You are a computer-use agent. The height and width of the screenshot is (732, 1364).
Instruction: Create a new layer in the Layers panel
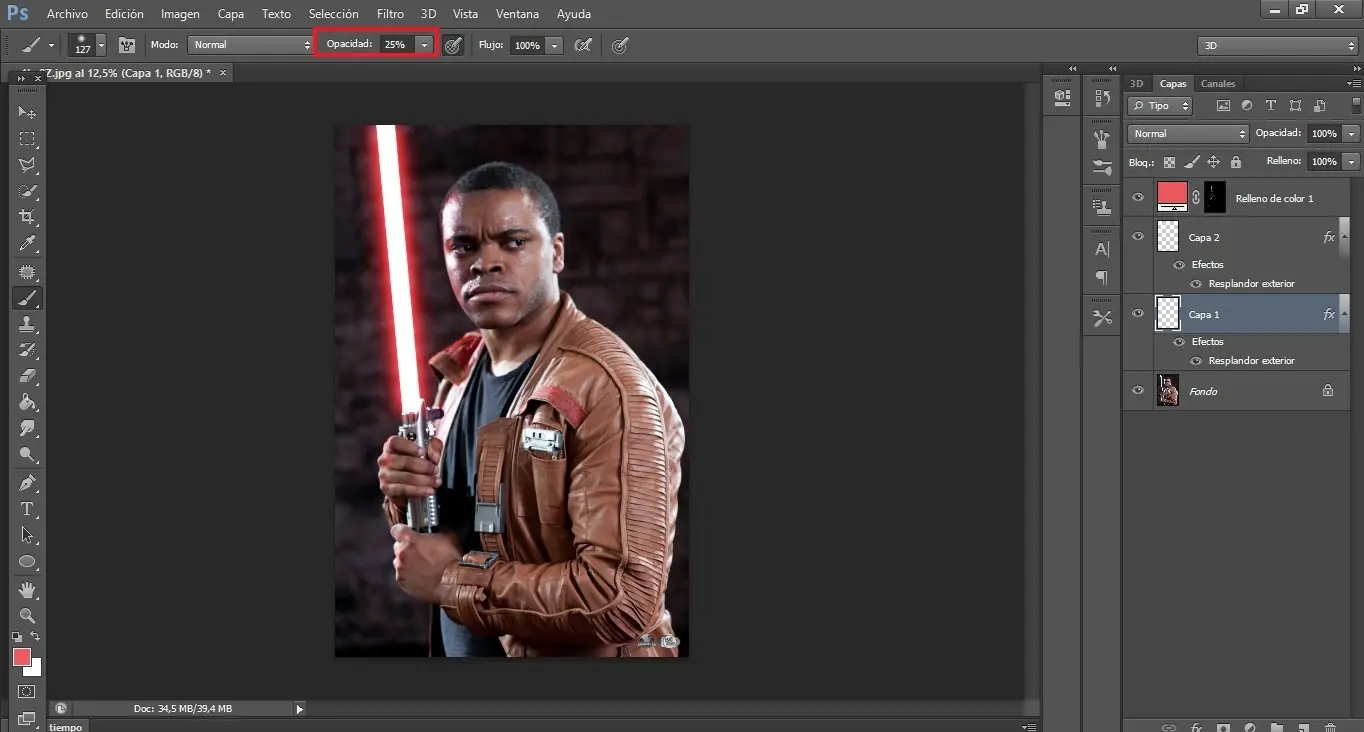pyautogui.click(x=1303, y=726)
